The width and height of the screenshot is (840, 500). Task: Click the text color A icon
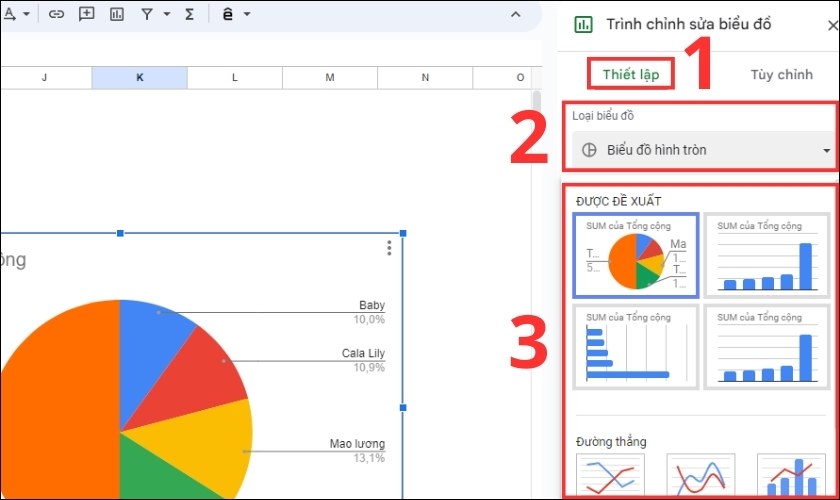(9, 14)
